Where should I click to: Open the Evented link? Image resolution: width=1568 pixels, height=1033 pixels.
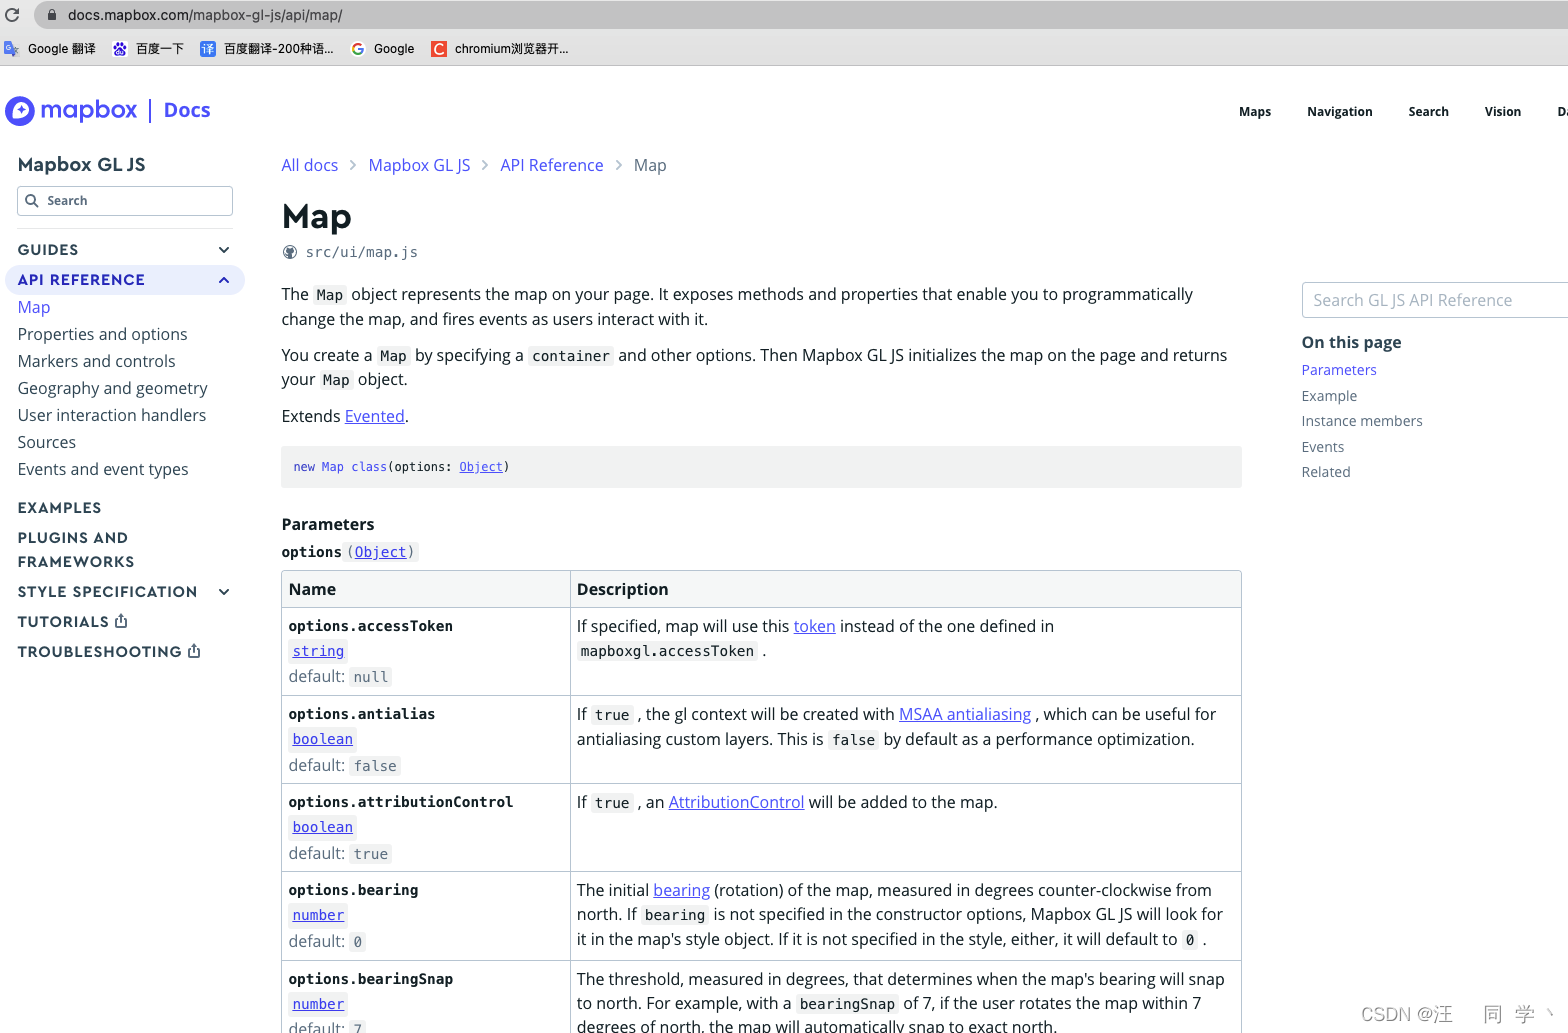tap(375, 416)
